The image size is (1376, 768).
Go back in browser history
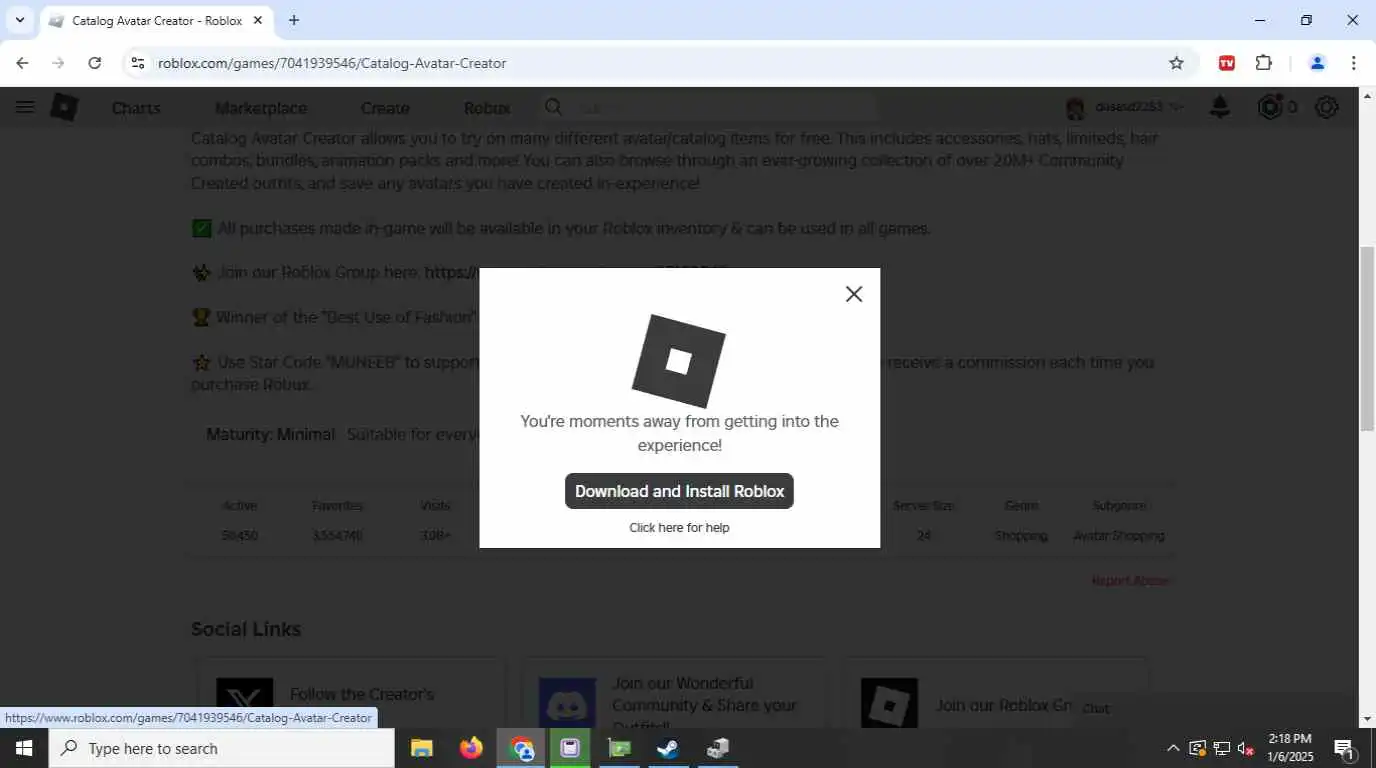point(22,63)
